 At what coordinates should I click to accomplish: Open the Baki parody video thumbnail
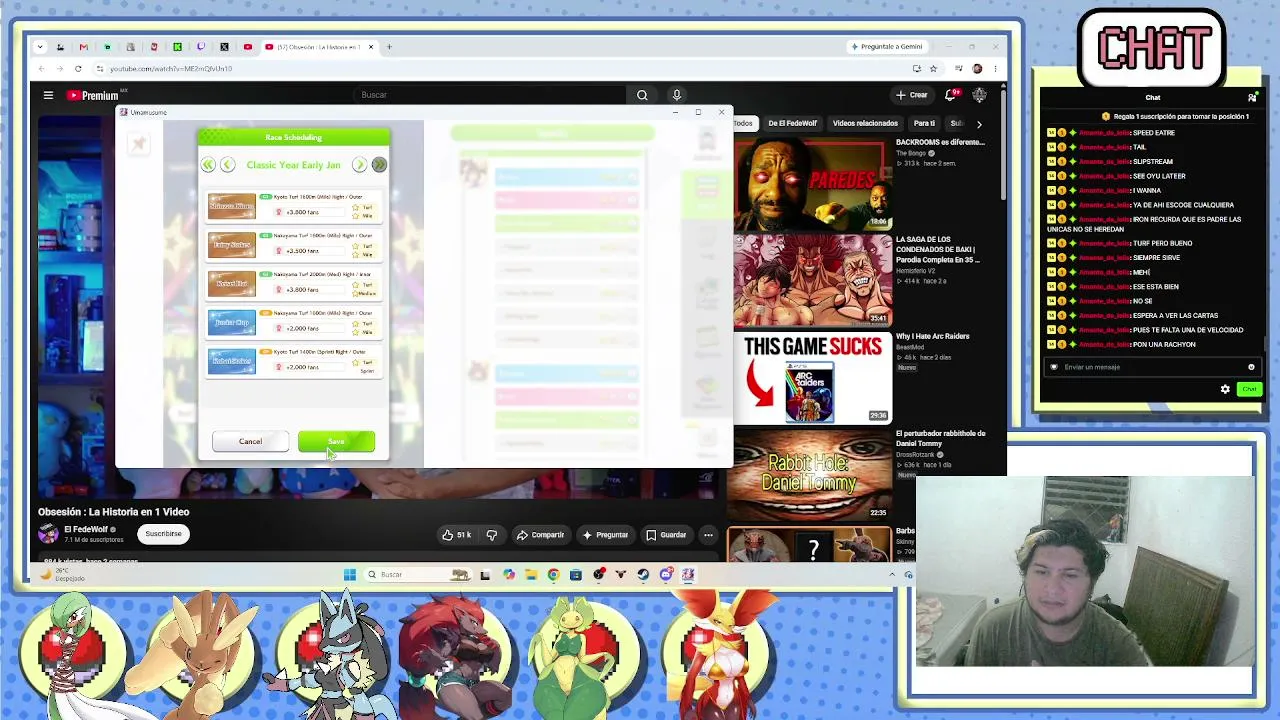(812, 280)
